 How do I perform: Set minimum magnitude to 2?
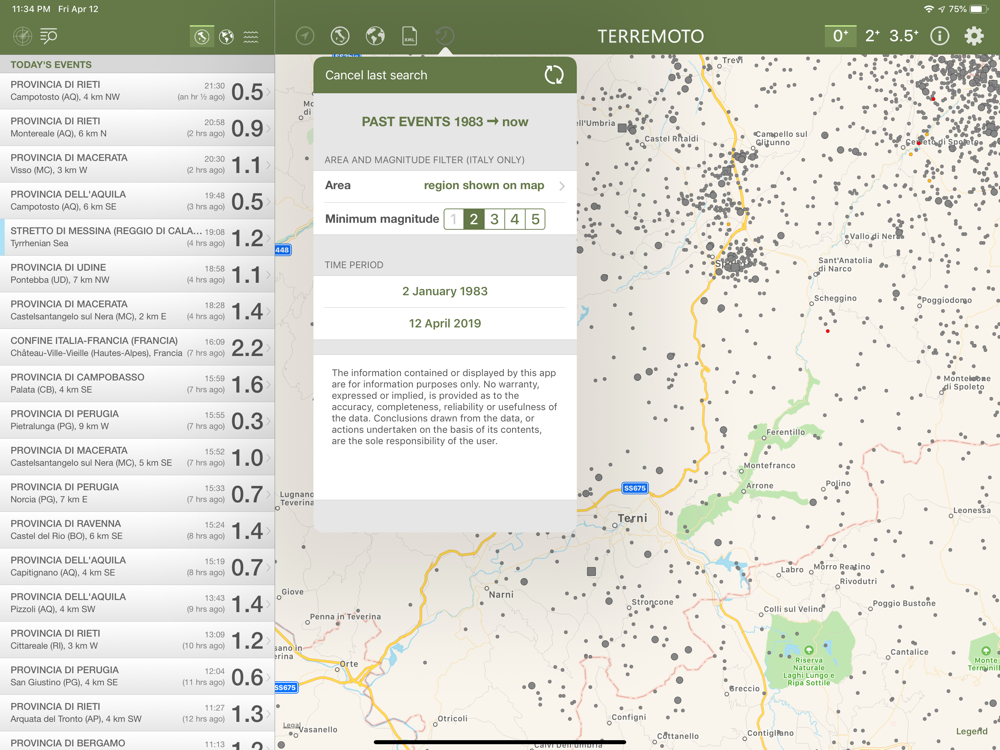[474, 219]
